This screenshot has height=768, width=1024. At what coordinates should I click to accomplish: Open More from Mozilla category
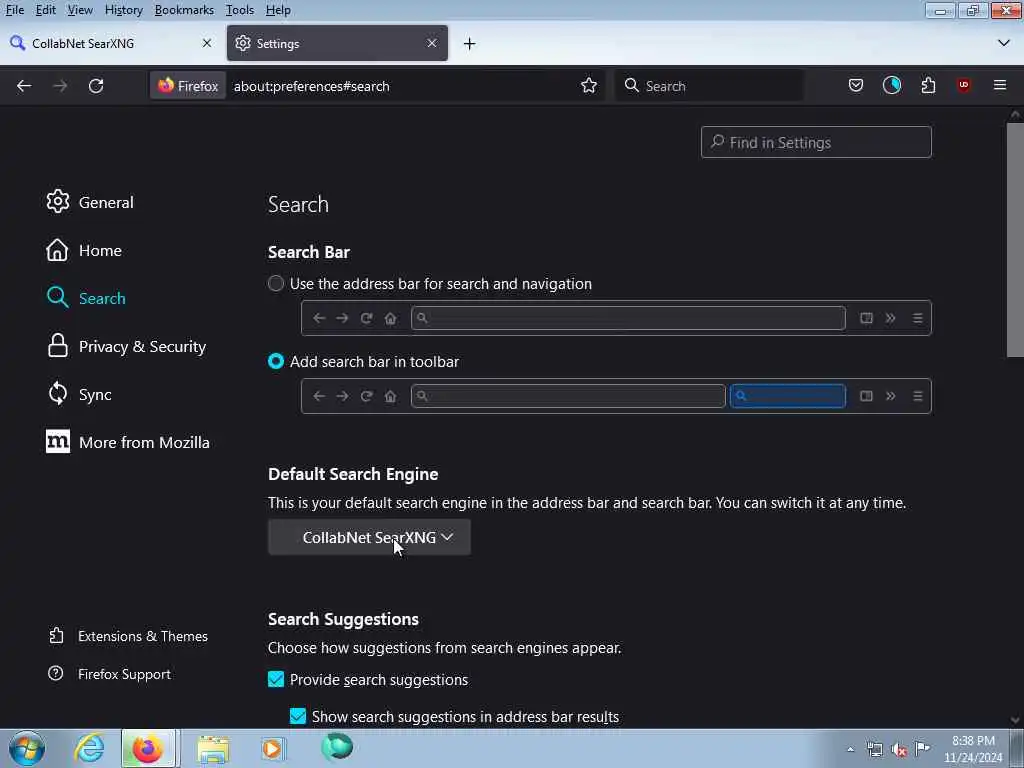coord(128,443)
